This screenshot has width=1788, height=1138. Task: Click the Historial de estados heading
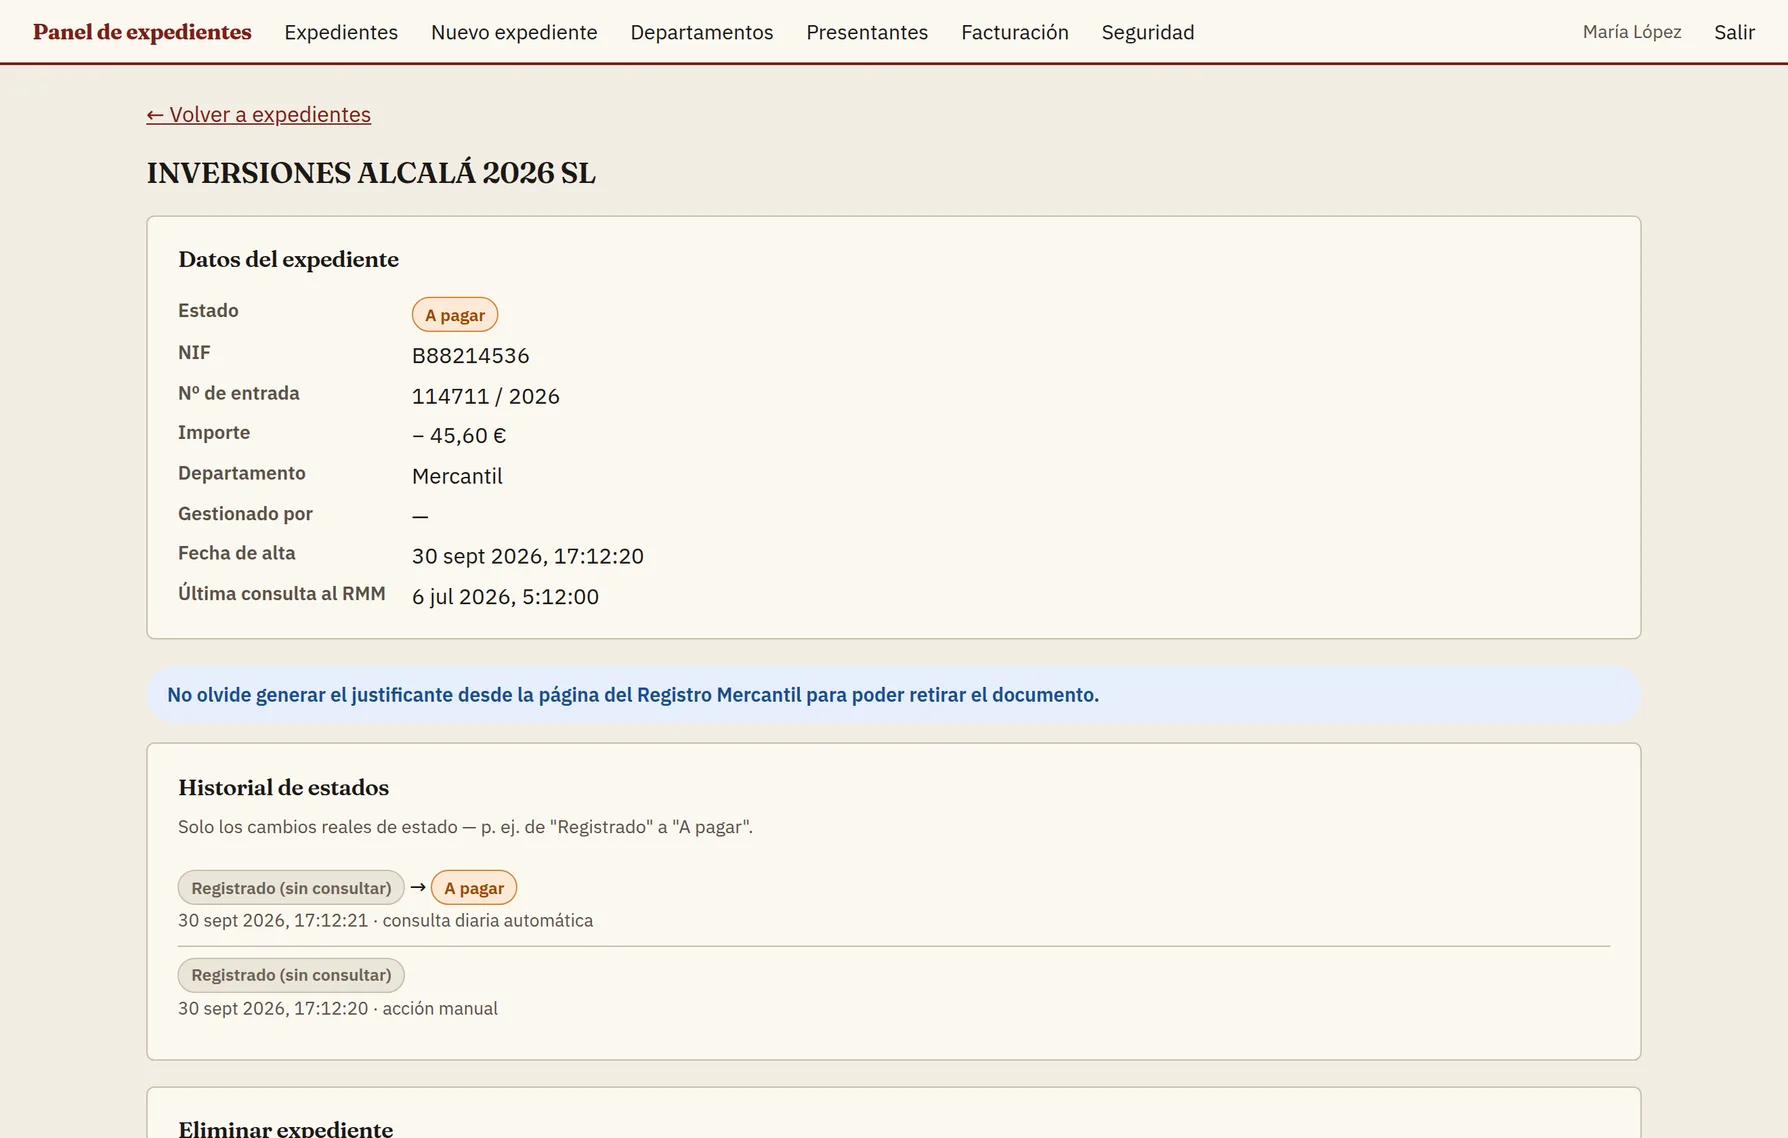(x=283, y=788)
